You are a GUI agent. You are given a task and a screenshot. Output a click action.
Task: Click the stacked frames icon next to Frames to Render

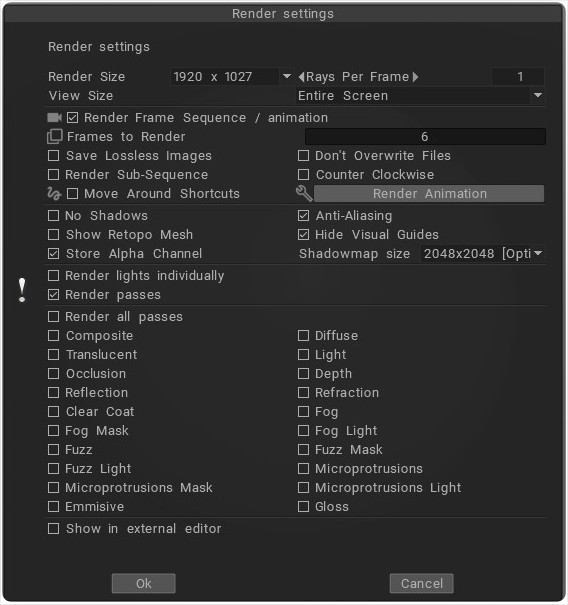pos(54,136)
